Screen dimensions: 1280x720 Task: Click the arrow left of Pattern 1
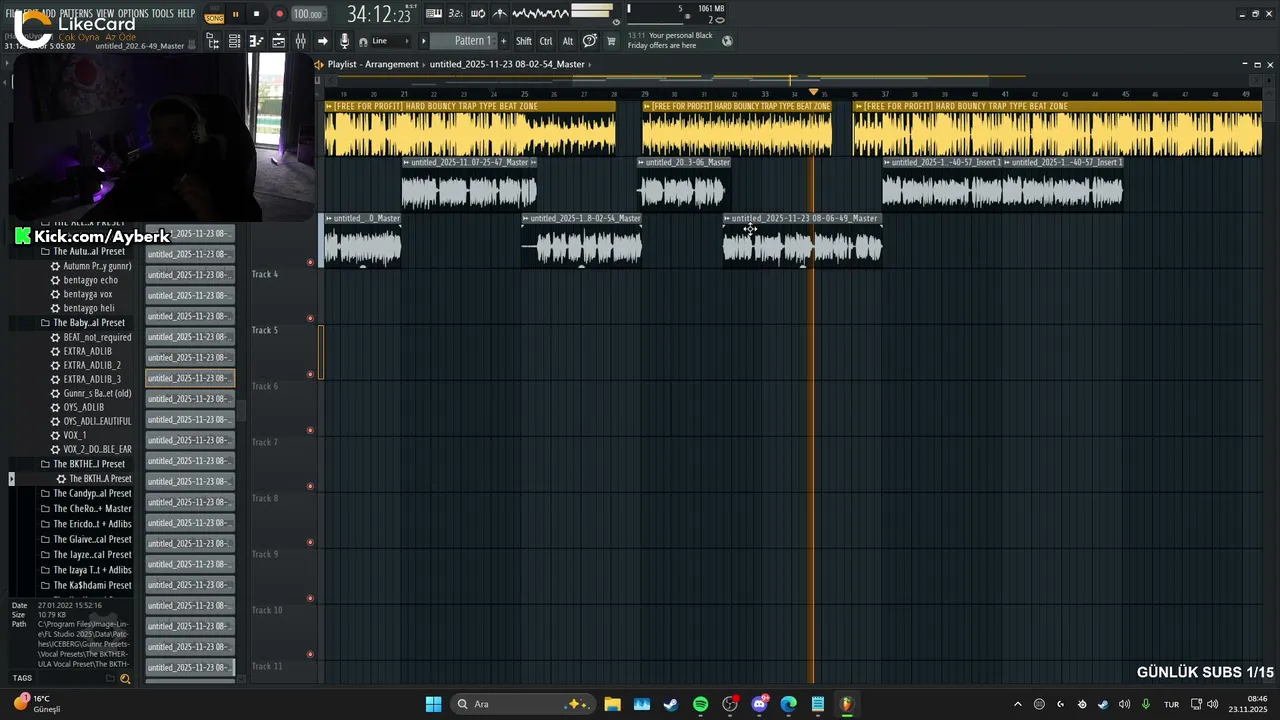coord(423,41)
